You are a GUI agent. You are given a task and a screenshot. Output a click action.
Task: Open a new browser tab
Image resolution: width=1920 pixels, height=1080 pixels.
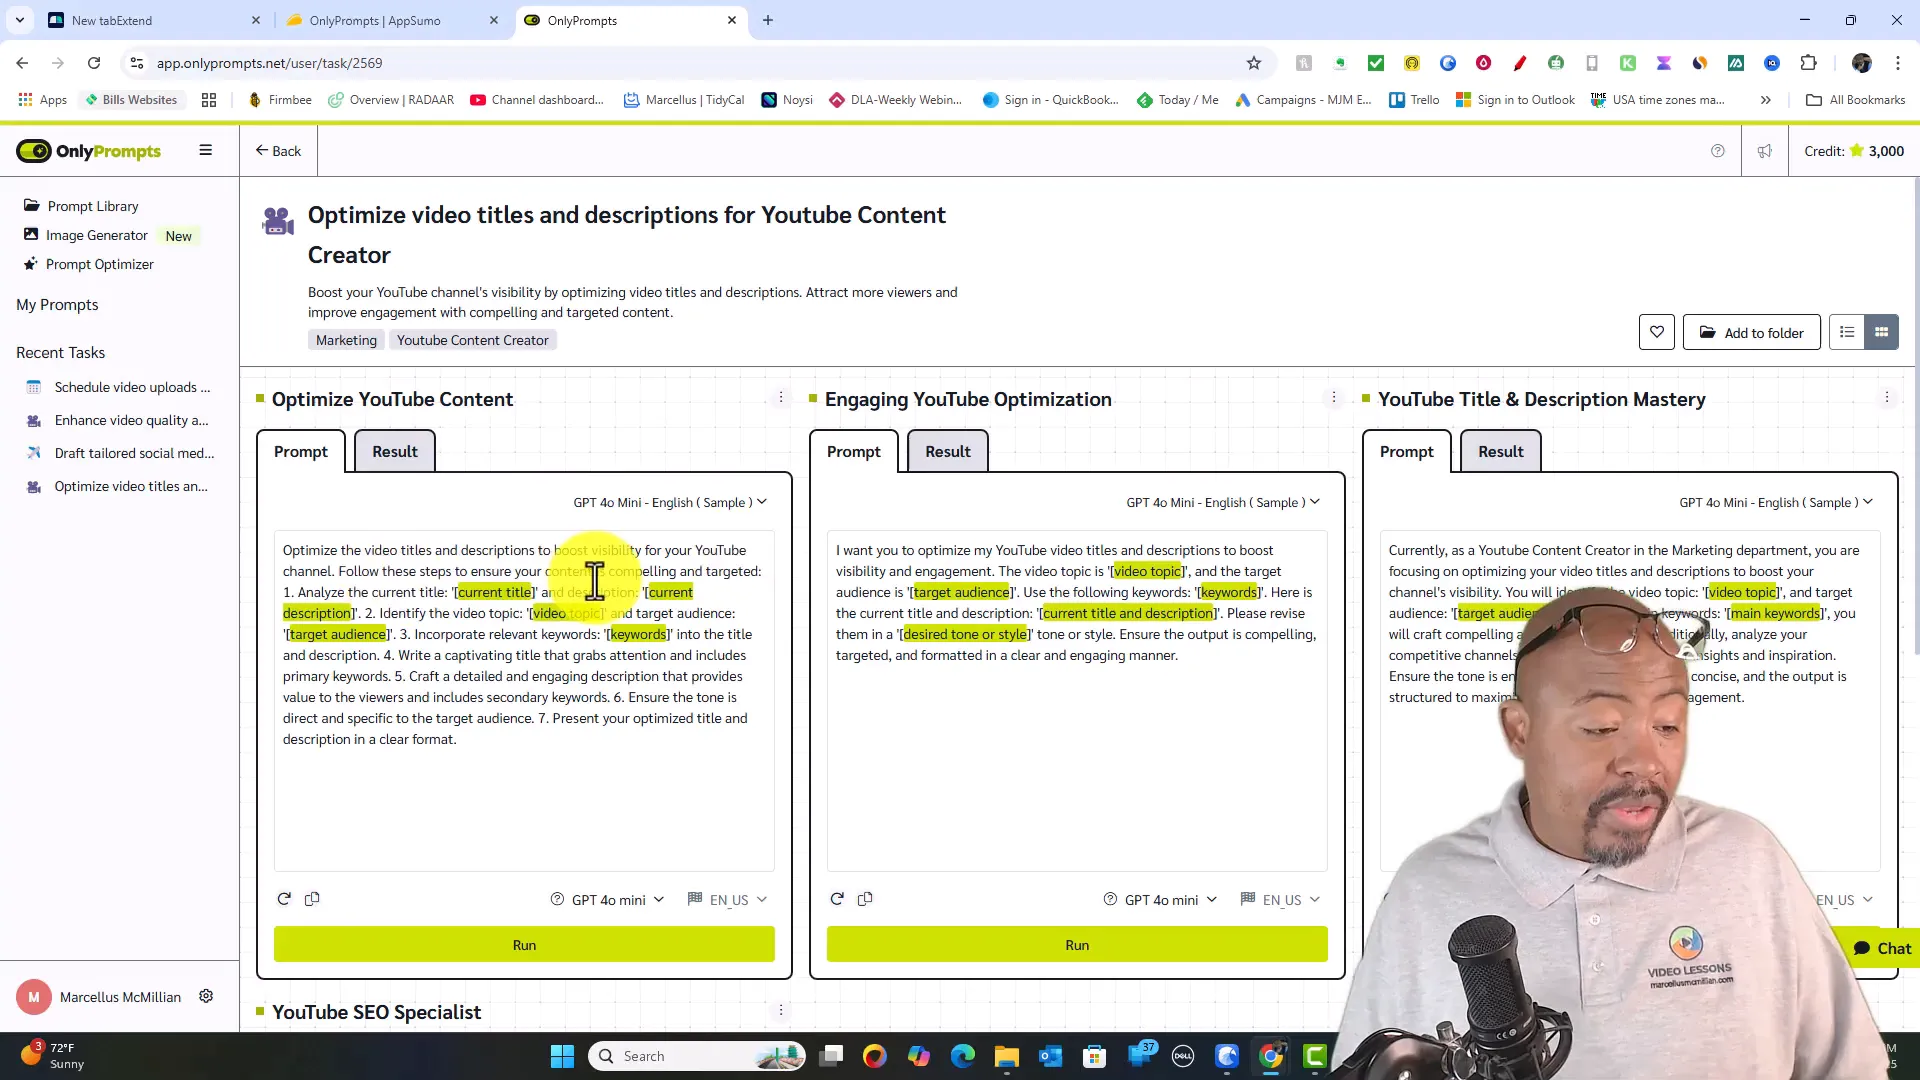point(768,20)
